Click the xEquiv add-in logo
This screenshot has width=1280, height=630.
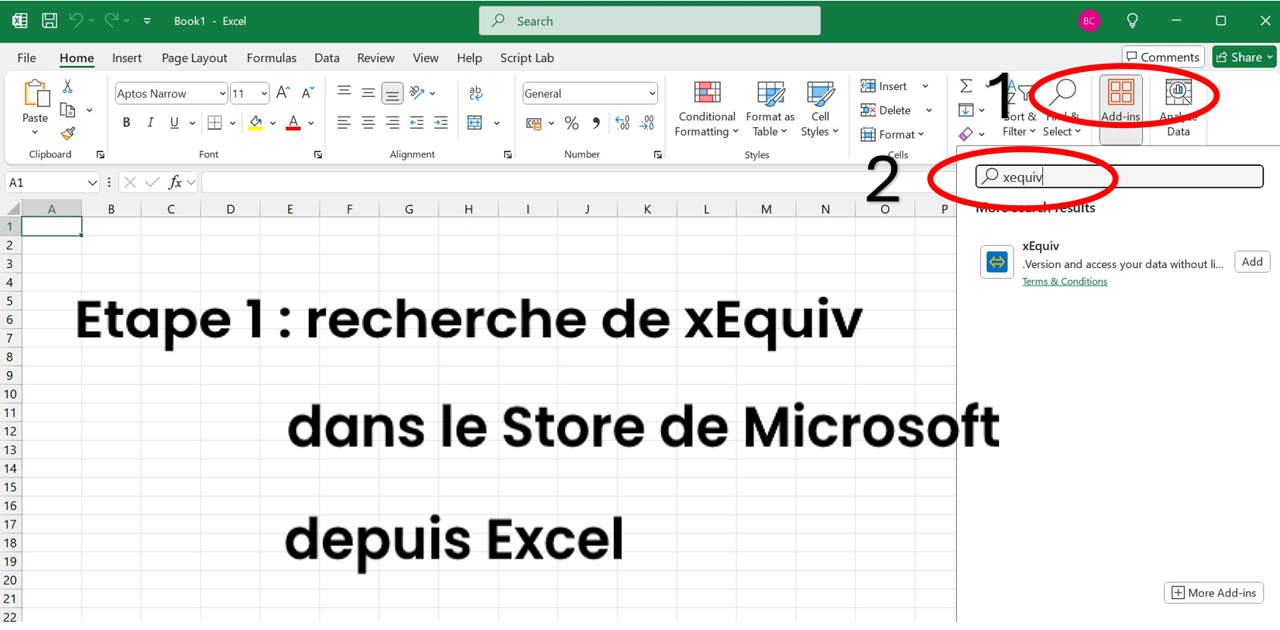coord(997,262)
